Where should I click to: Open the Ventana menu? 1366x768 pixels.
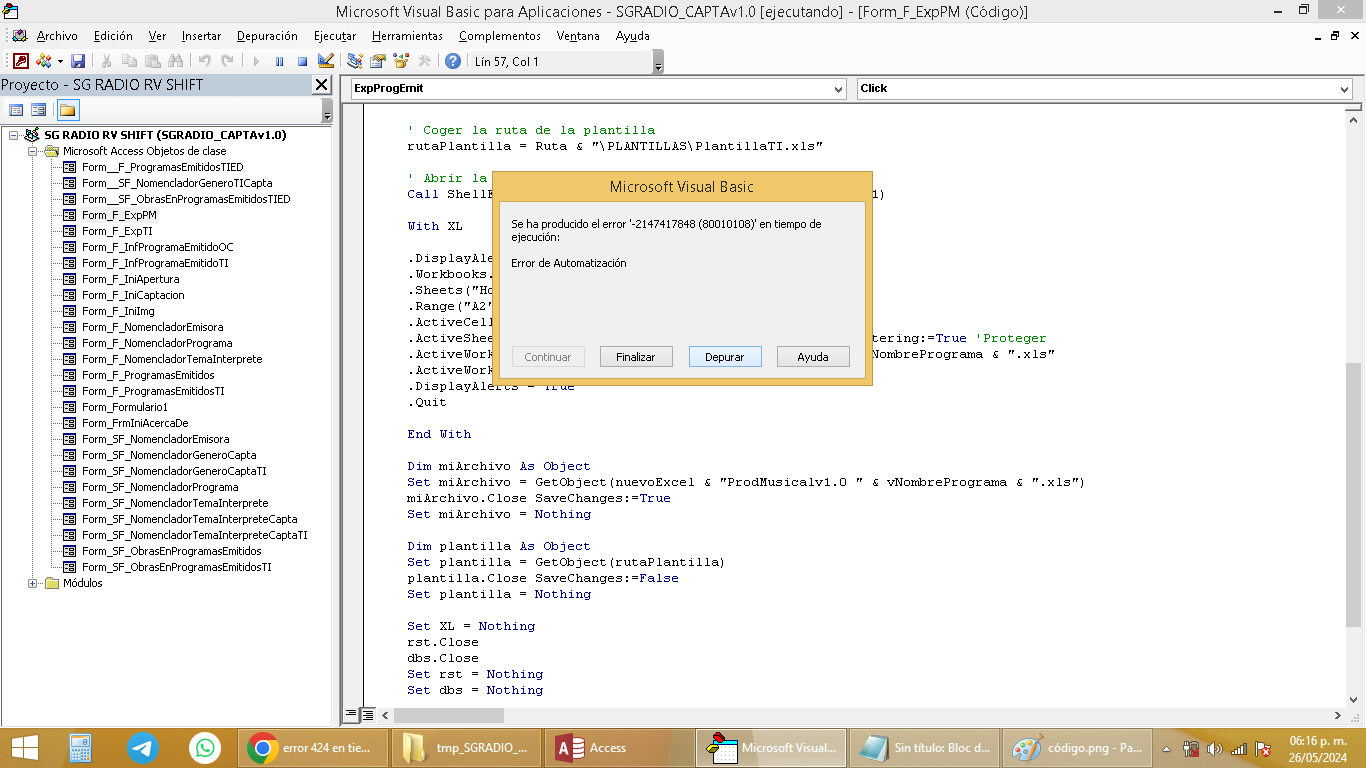point(578,36)
